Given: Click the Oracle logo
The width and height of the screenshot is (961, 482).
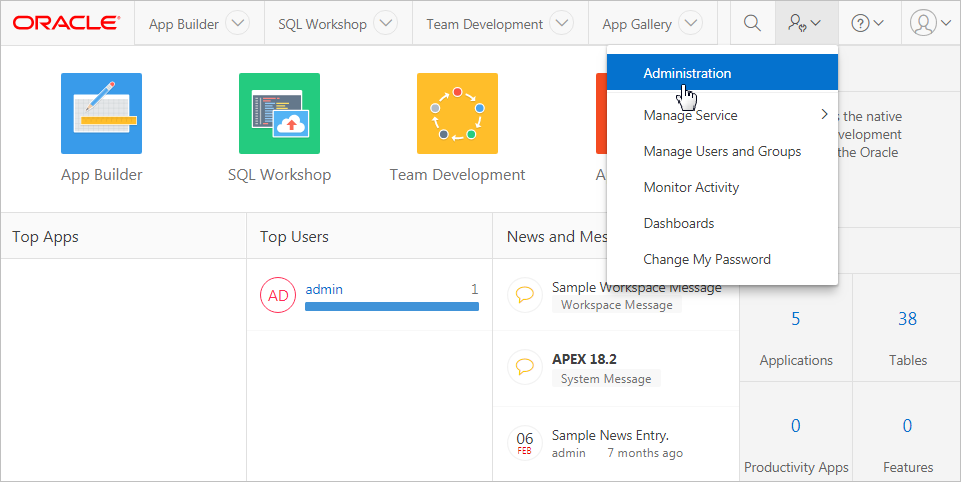Looking at the screenshot, I should click(x=66, y=23).
